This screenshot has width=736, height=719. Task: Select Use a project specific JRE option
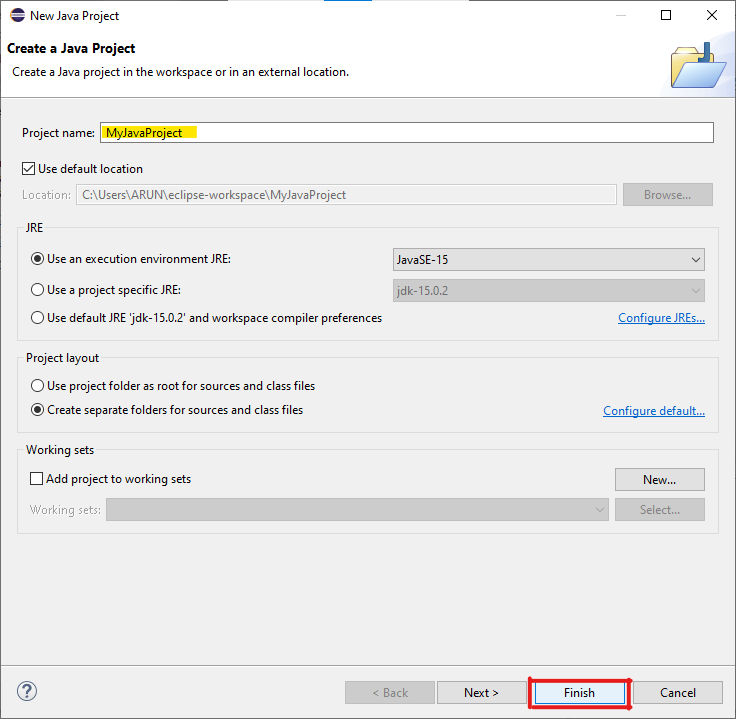point(38,290)
